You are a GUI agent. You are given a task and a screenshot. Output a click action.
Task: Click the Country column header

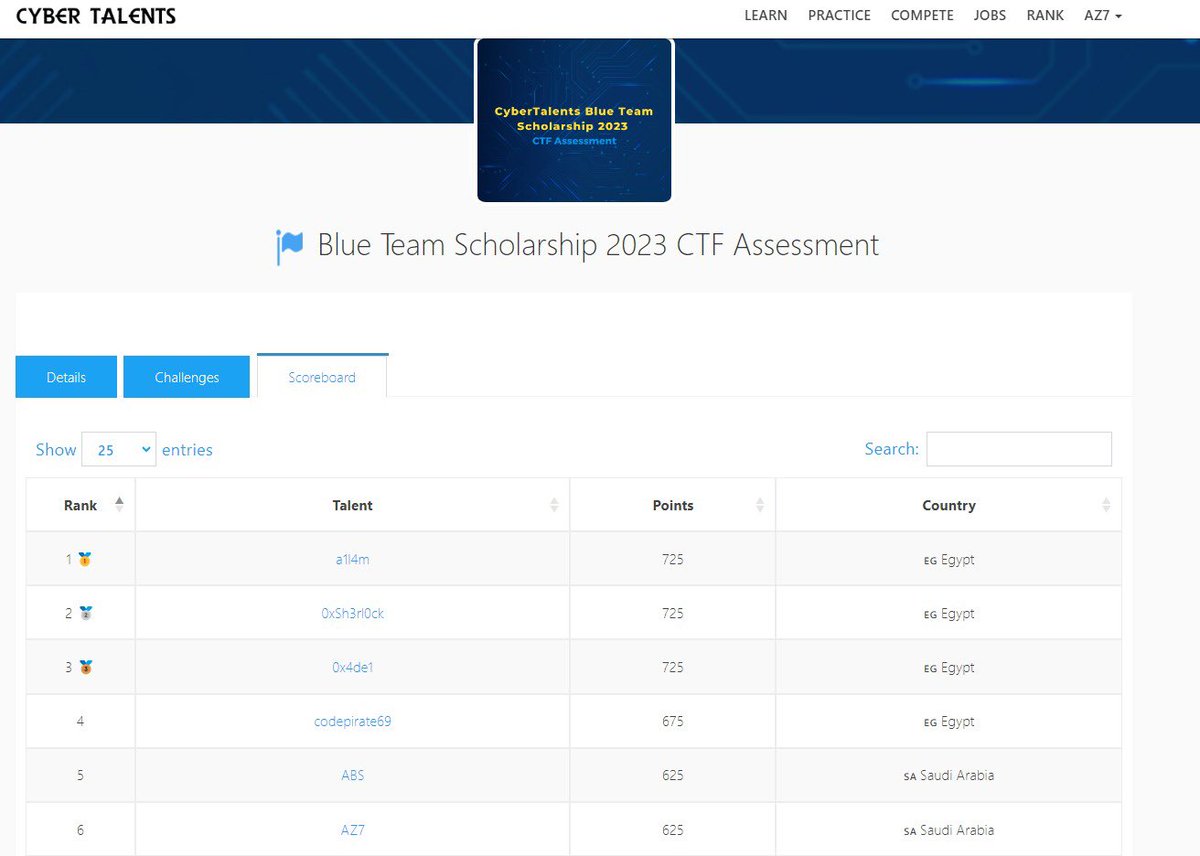click(949, 505)
